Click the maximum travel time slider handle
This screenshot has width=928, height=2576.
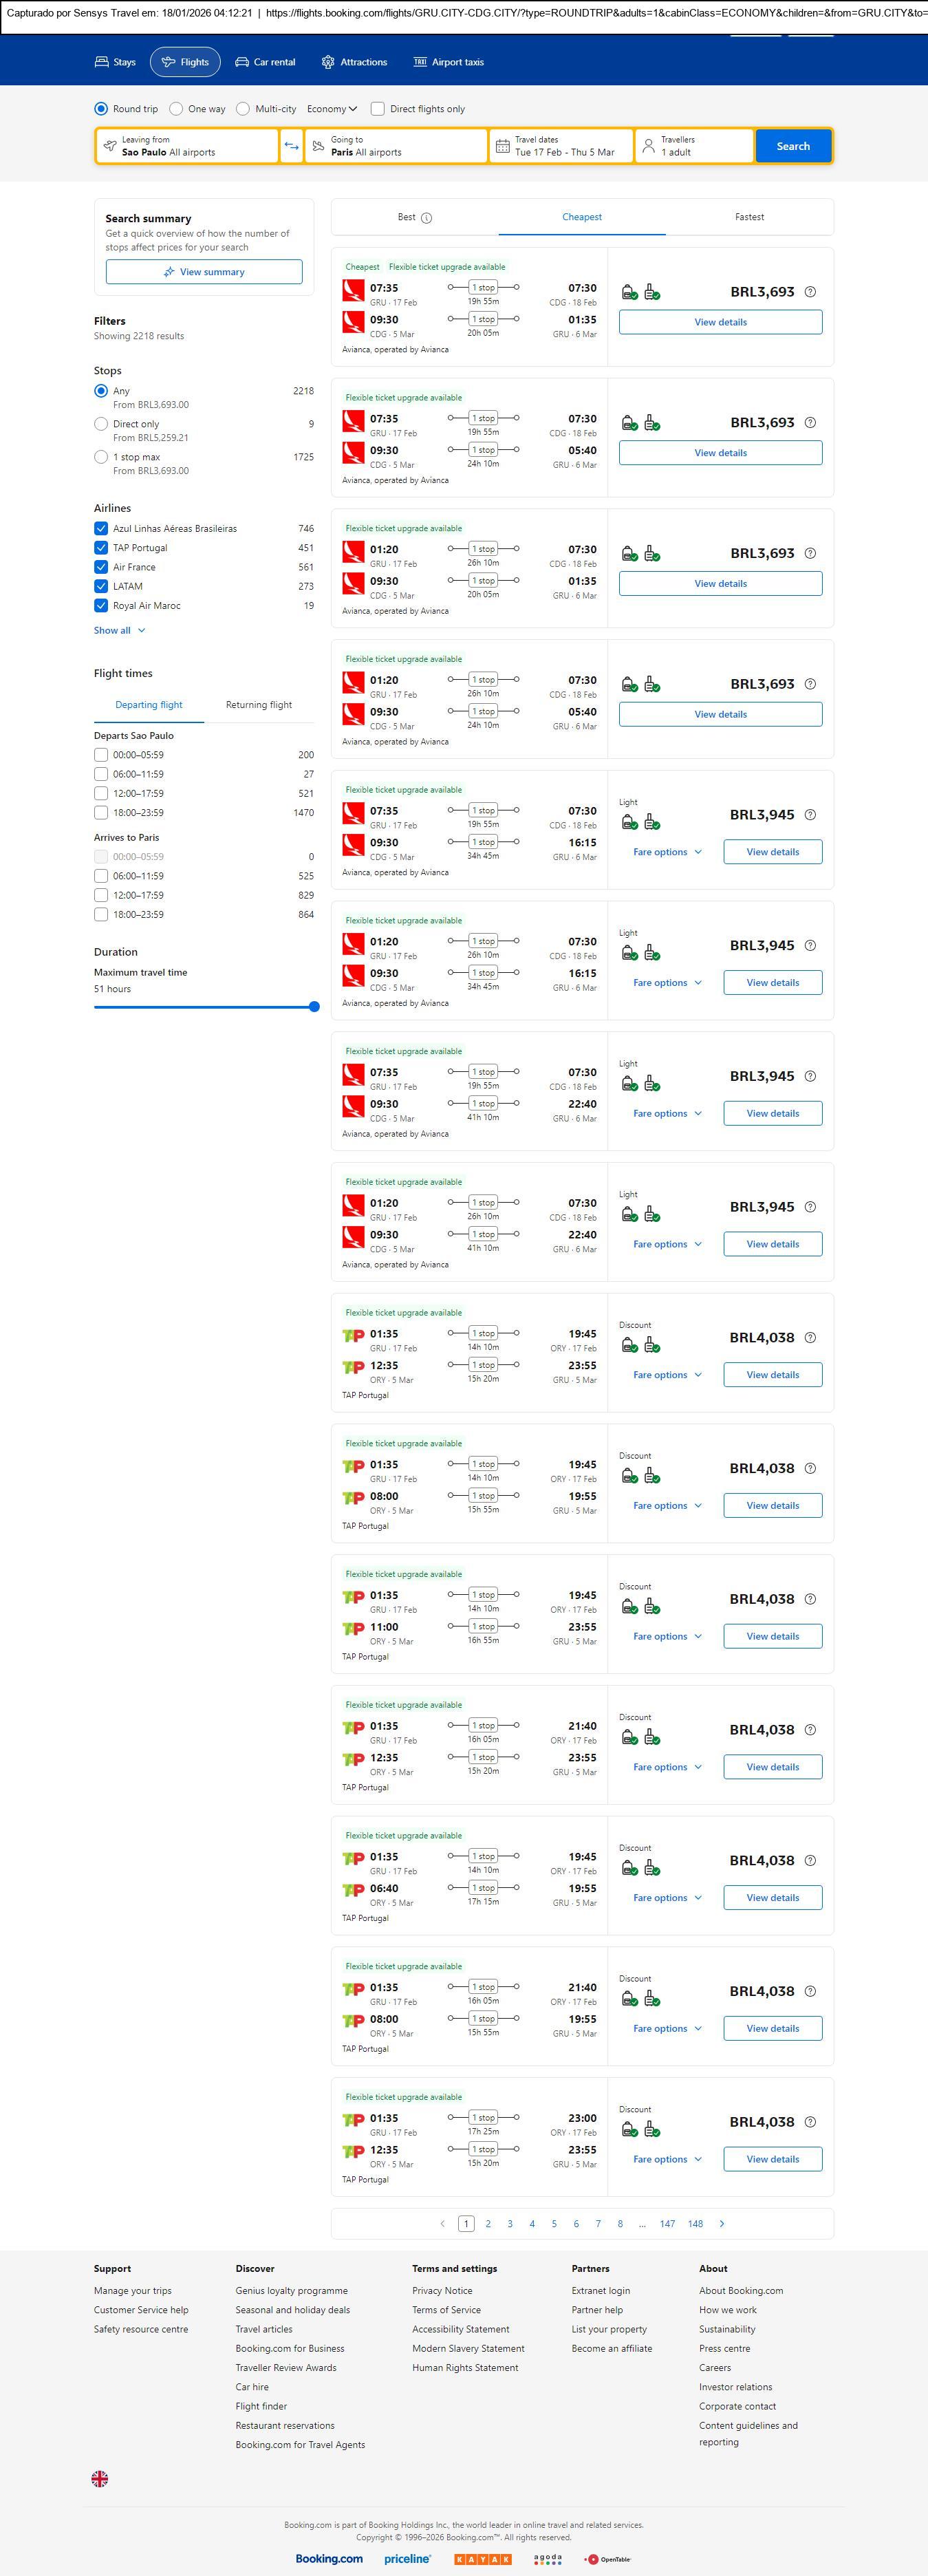(x=314, y=1007)
